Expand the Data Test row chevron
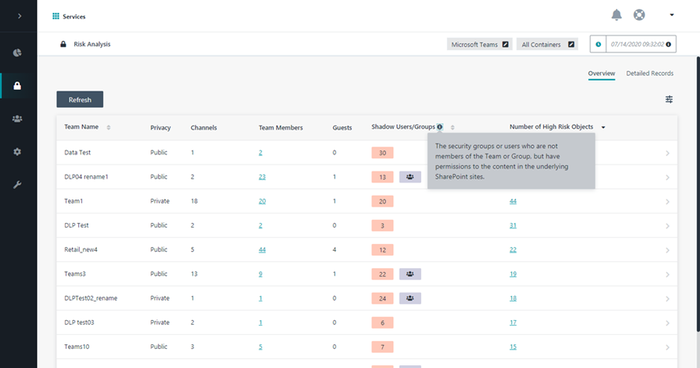The width and height of the screenshot is (700, 368). (667, 153)
